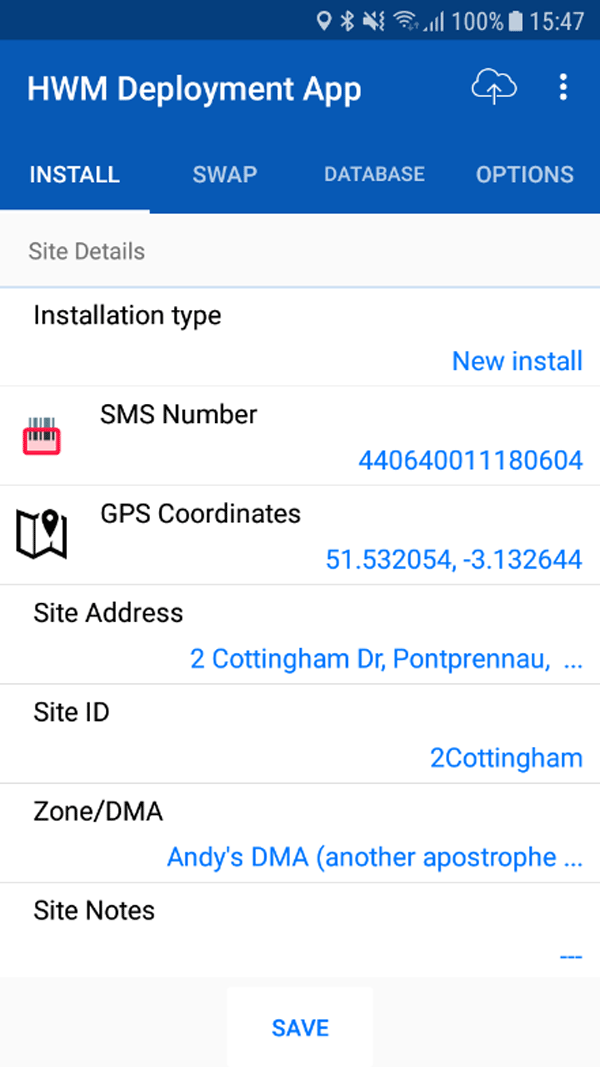Tap the barcode scanner icon

click(x=42, y=437)
